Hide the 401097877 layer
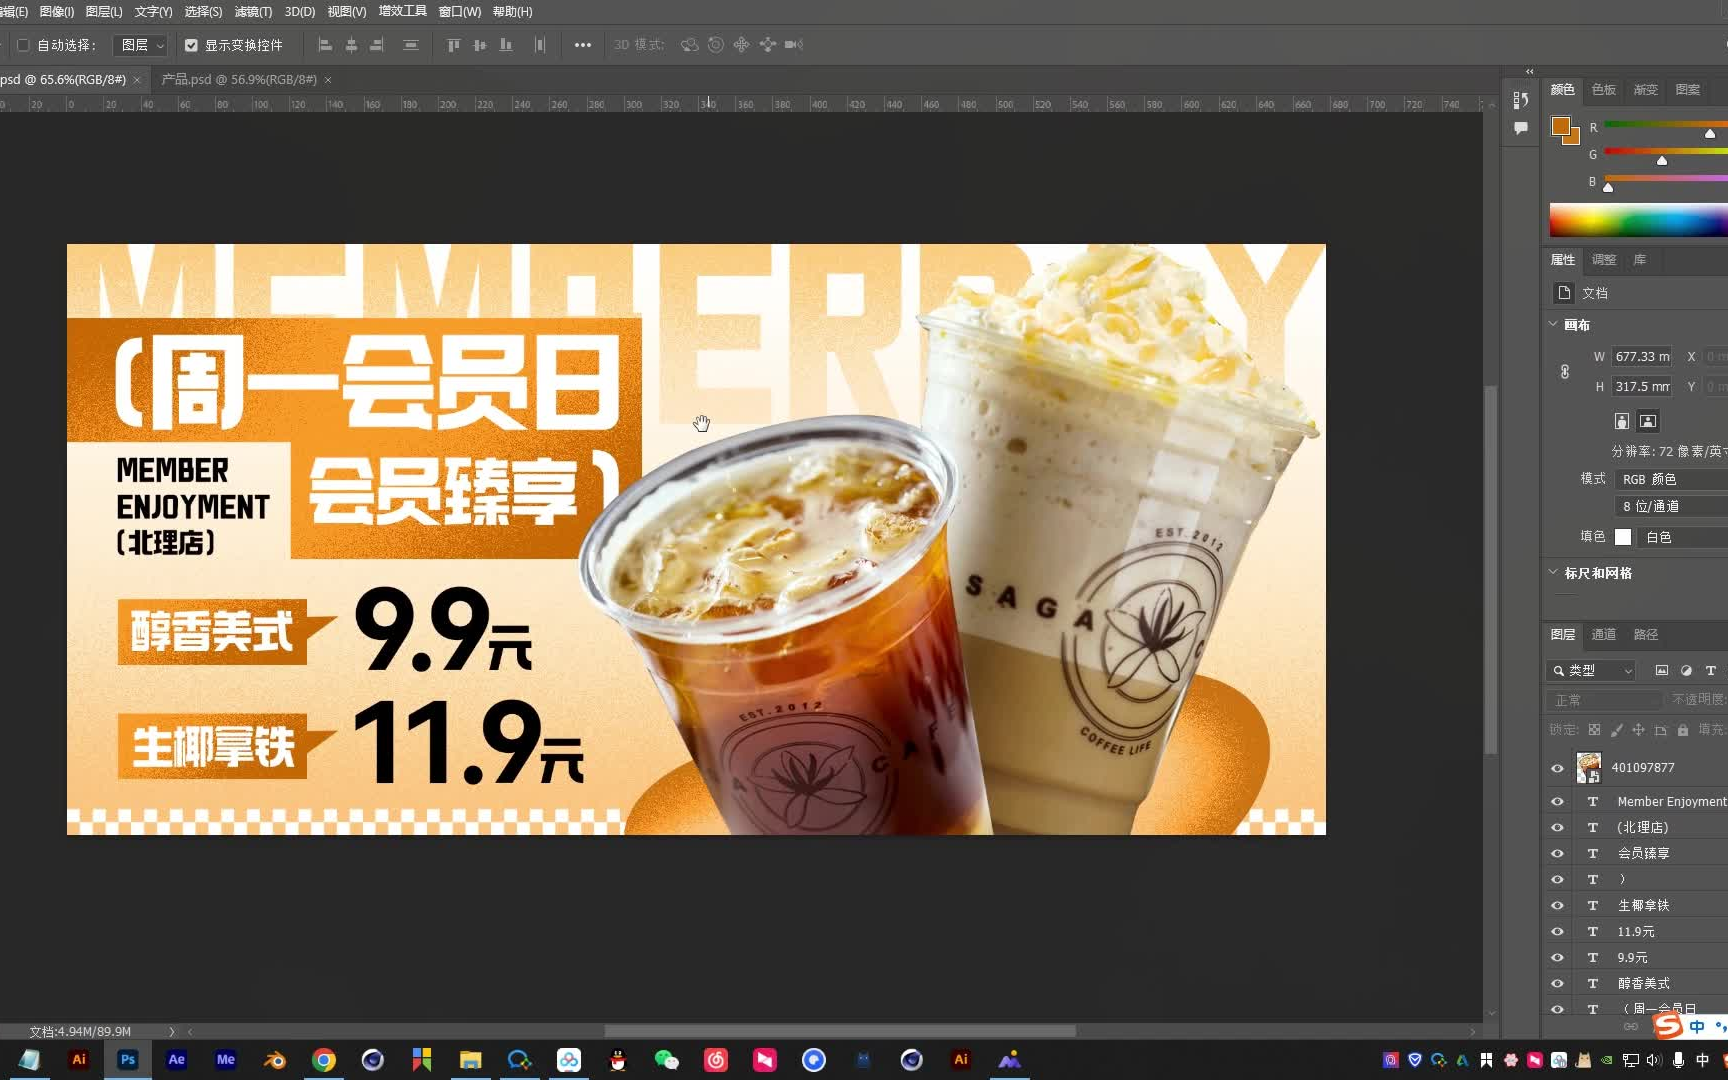The width and height of the screenshot is (1728, 1080). pos(1557,768)
